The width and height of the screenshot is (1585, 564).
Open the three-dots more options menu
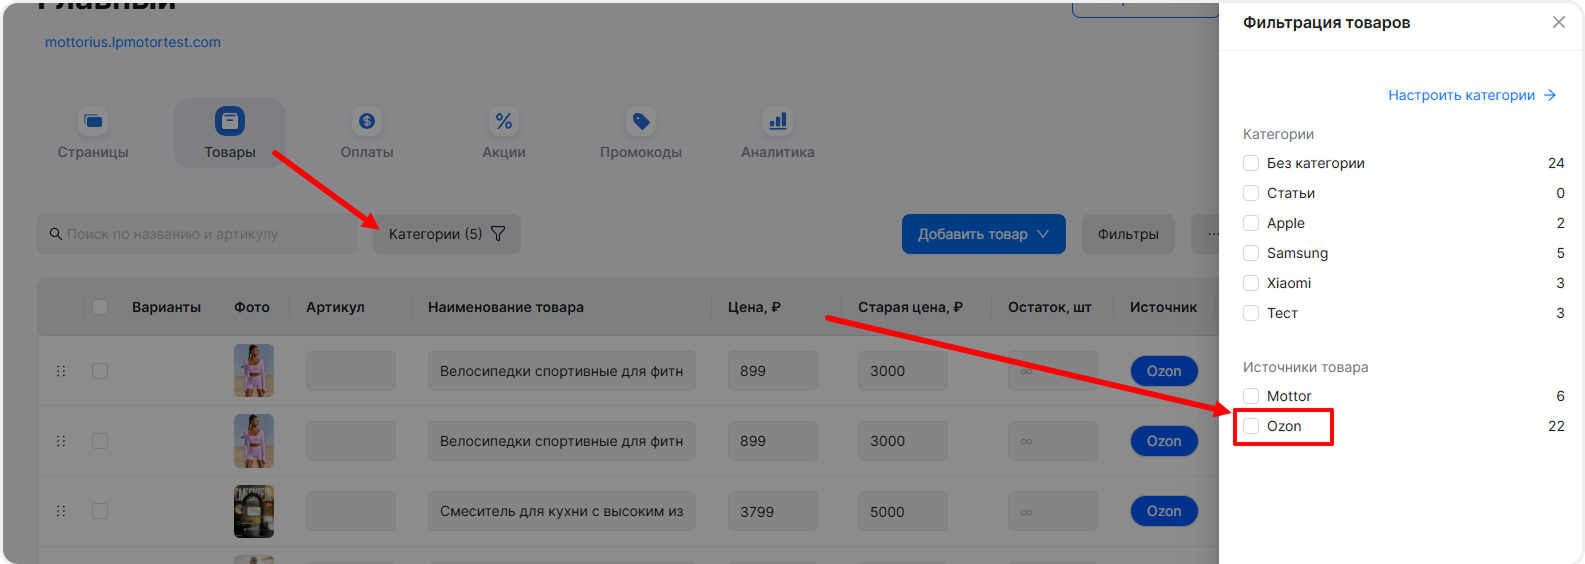[x=1210, y=234]
